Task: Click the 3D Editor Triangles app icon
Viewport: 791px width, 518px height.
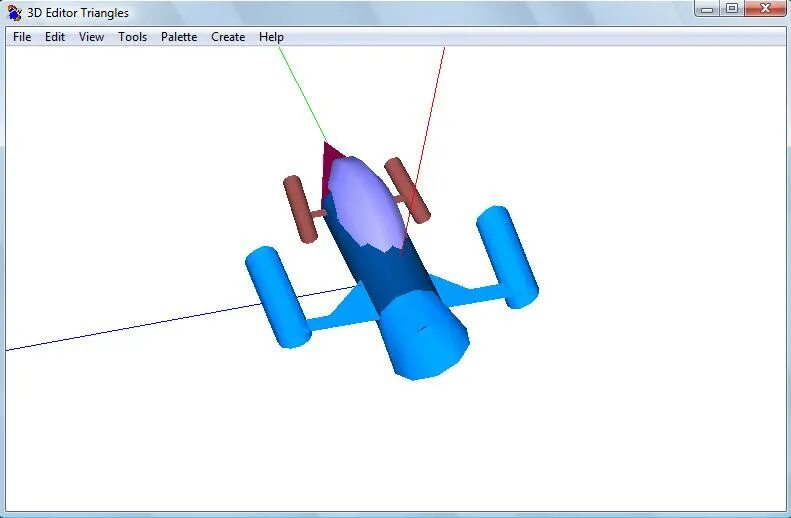Action: (15, 12)
